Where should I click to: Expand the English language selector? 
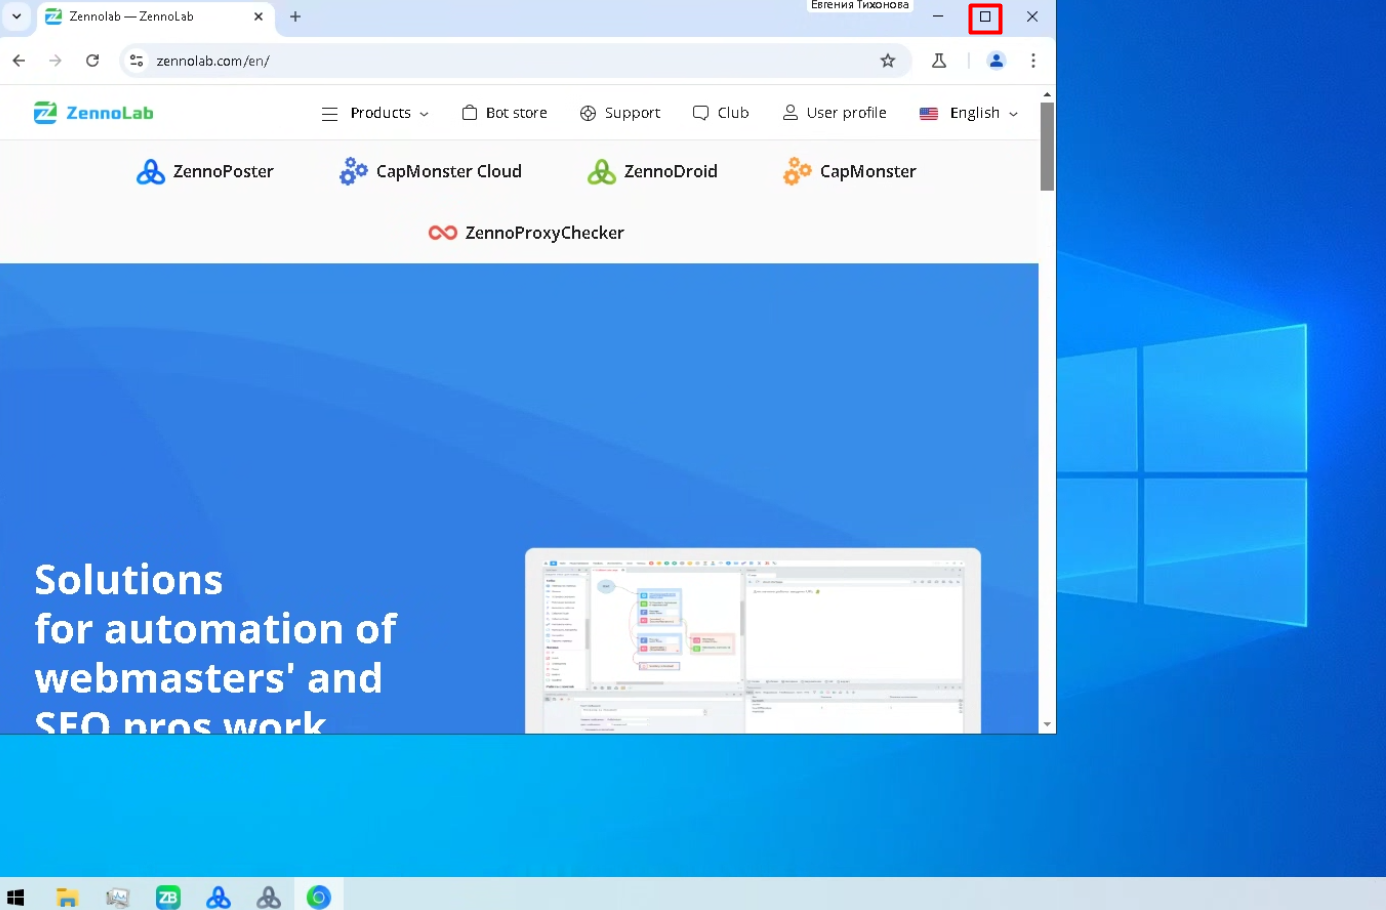pyautogui.click(x=969, y=113)
